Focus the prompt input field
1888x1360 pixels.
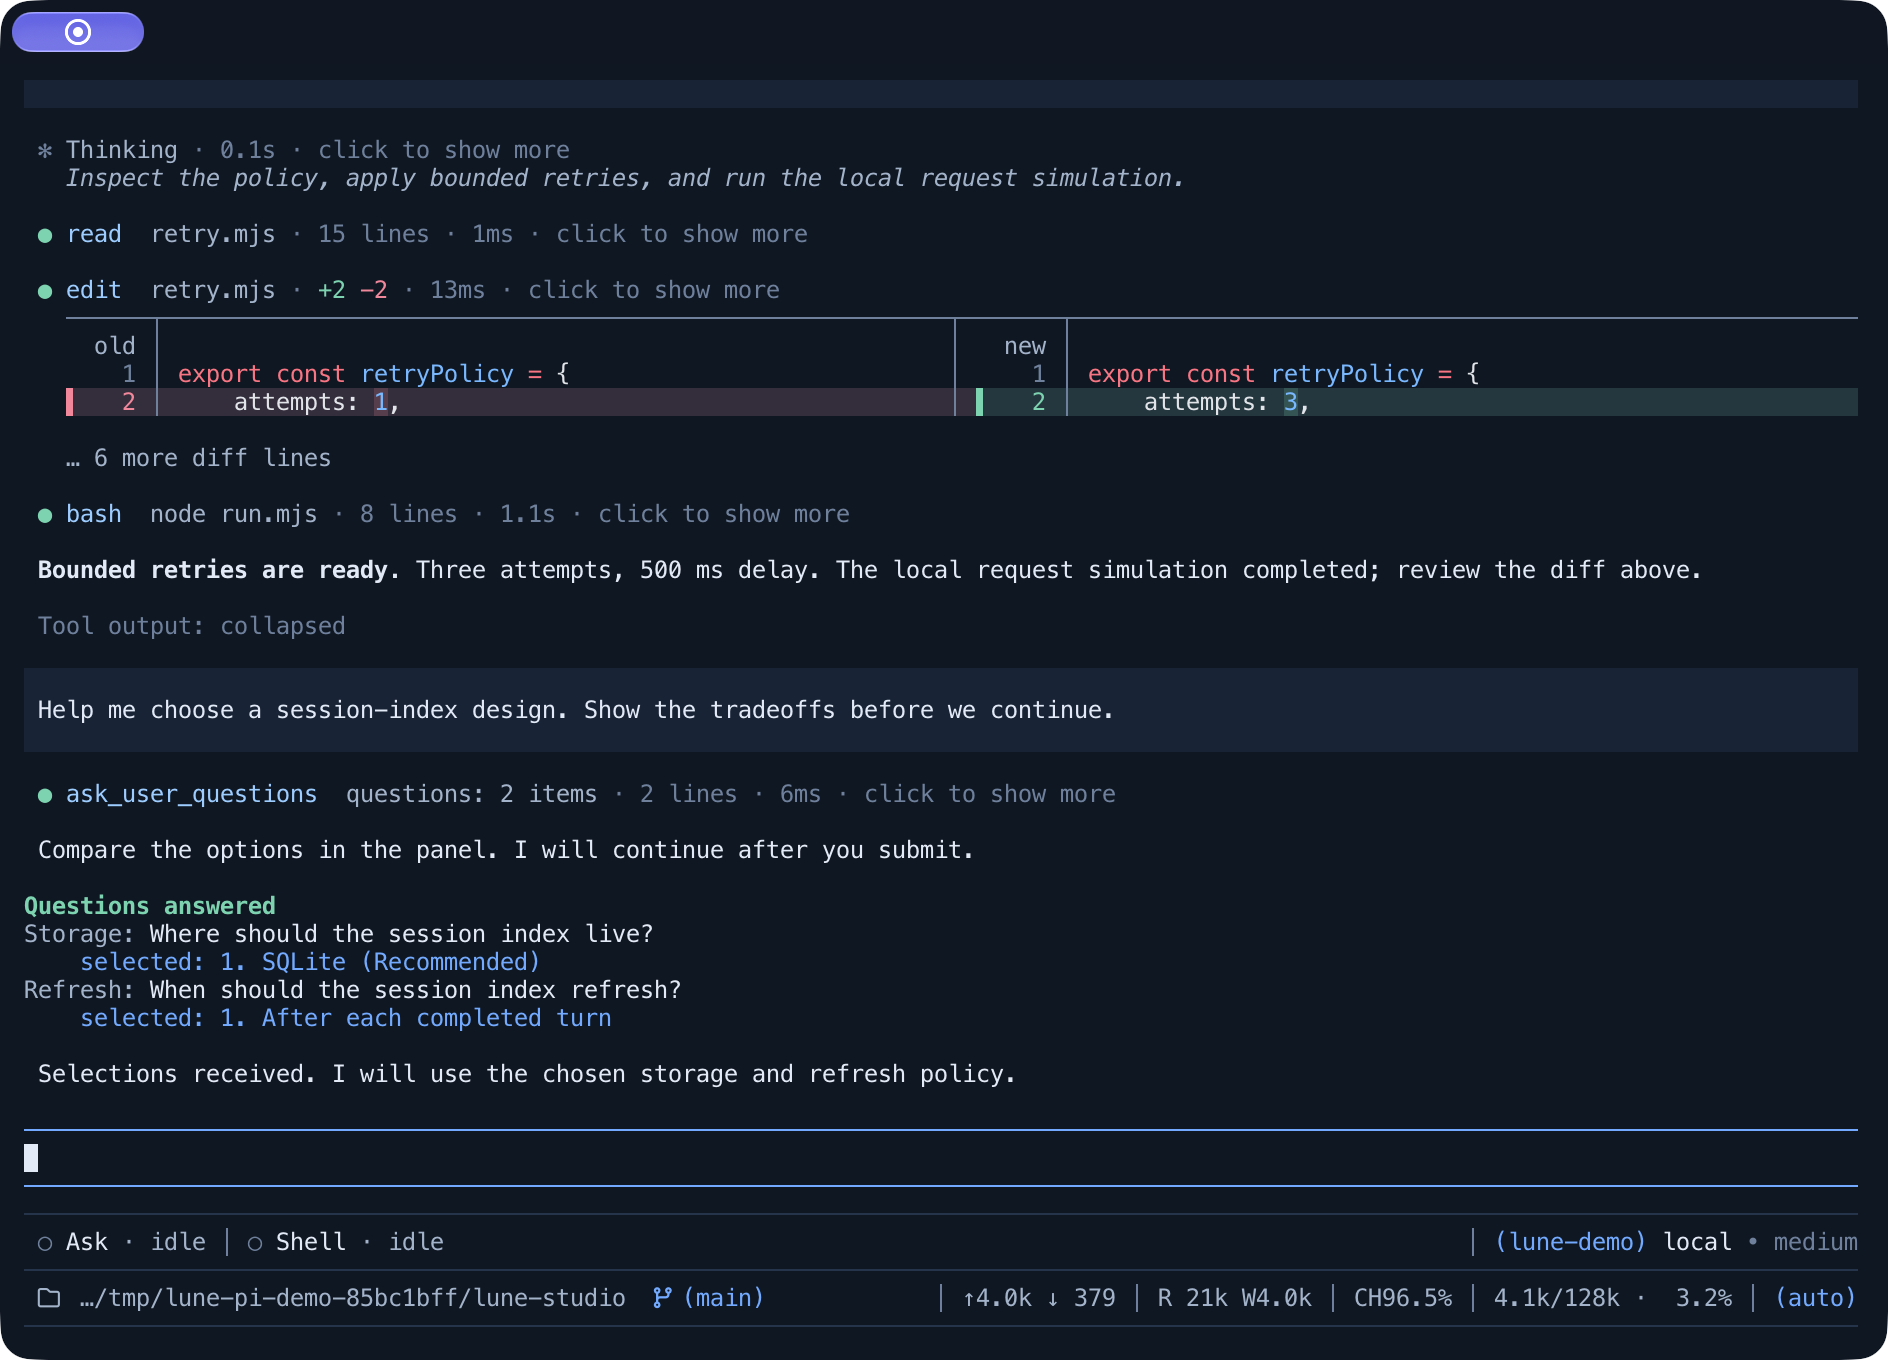pyautogui.click(x=941, y=1158)
